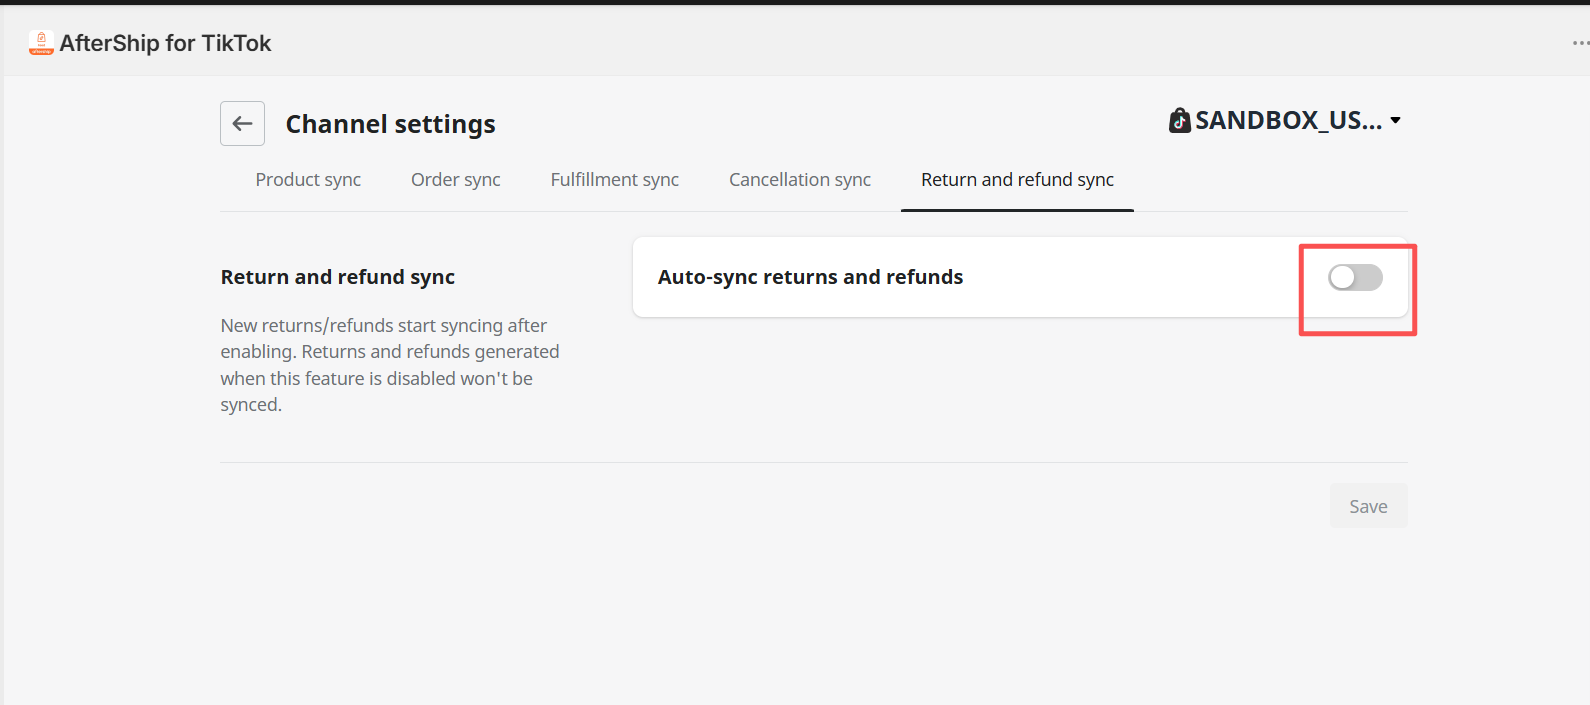1590x705 pixels.
Task: Click the Channel settings heading
Action: [390, 124]
